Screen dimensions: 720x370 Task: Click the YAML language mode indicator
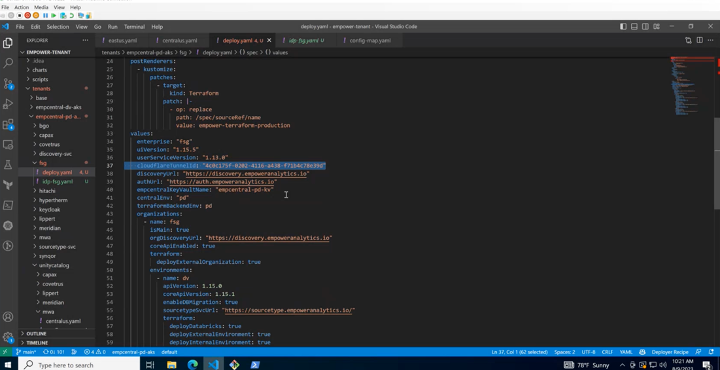(626, 352)
